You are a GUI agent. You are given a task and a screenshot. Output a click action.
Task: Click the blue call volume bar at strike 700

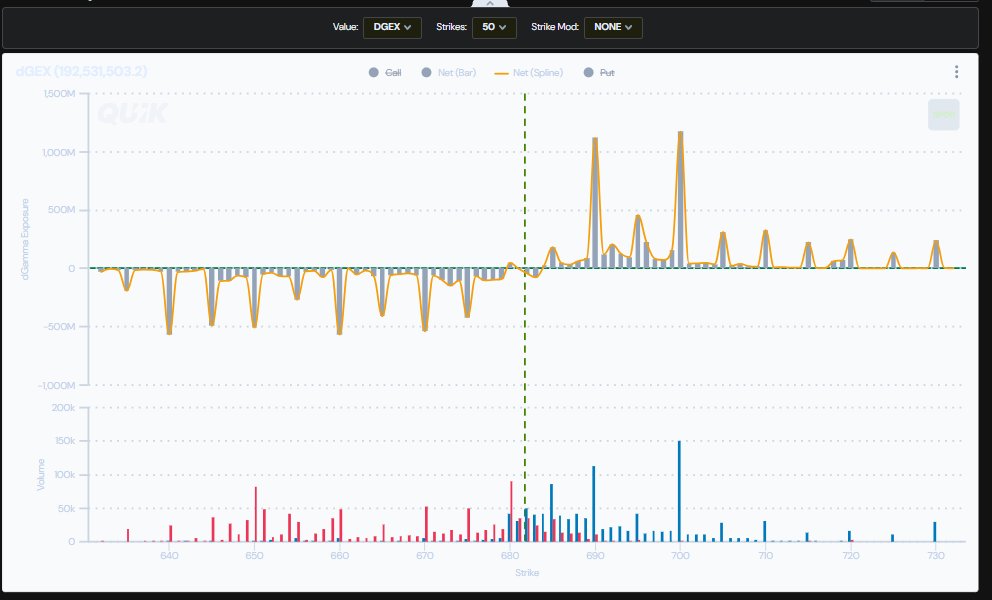tap(679, 491)
